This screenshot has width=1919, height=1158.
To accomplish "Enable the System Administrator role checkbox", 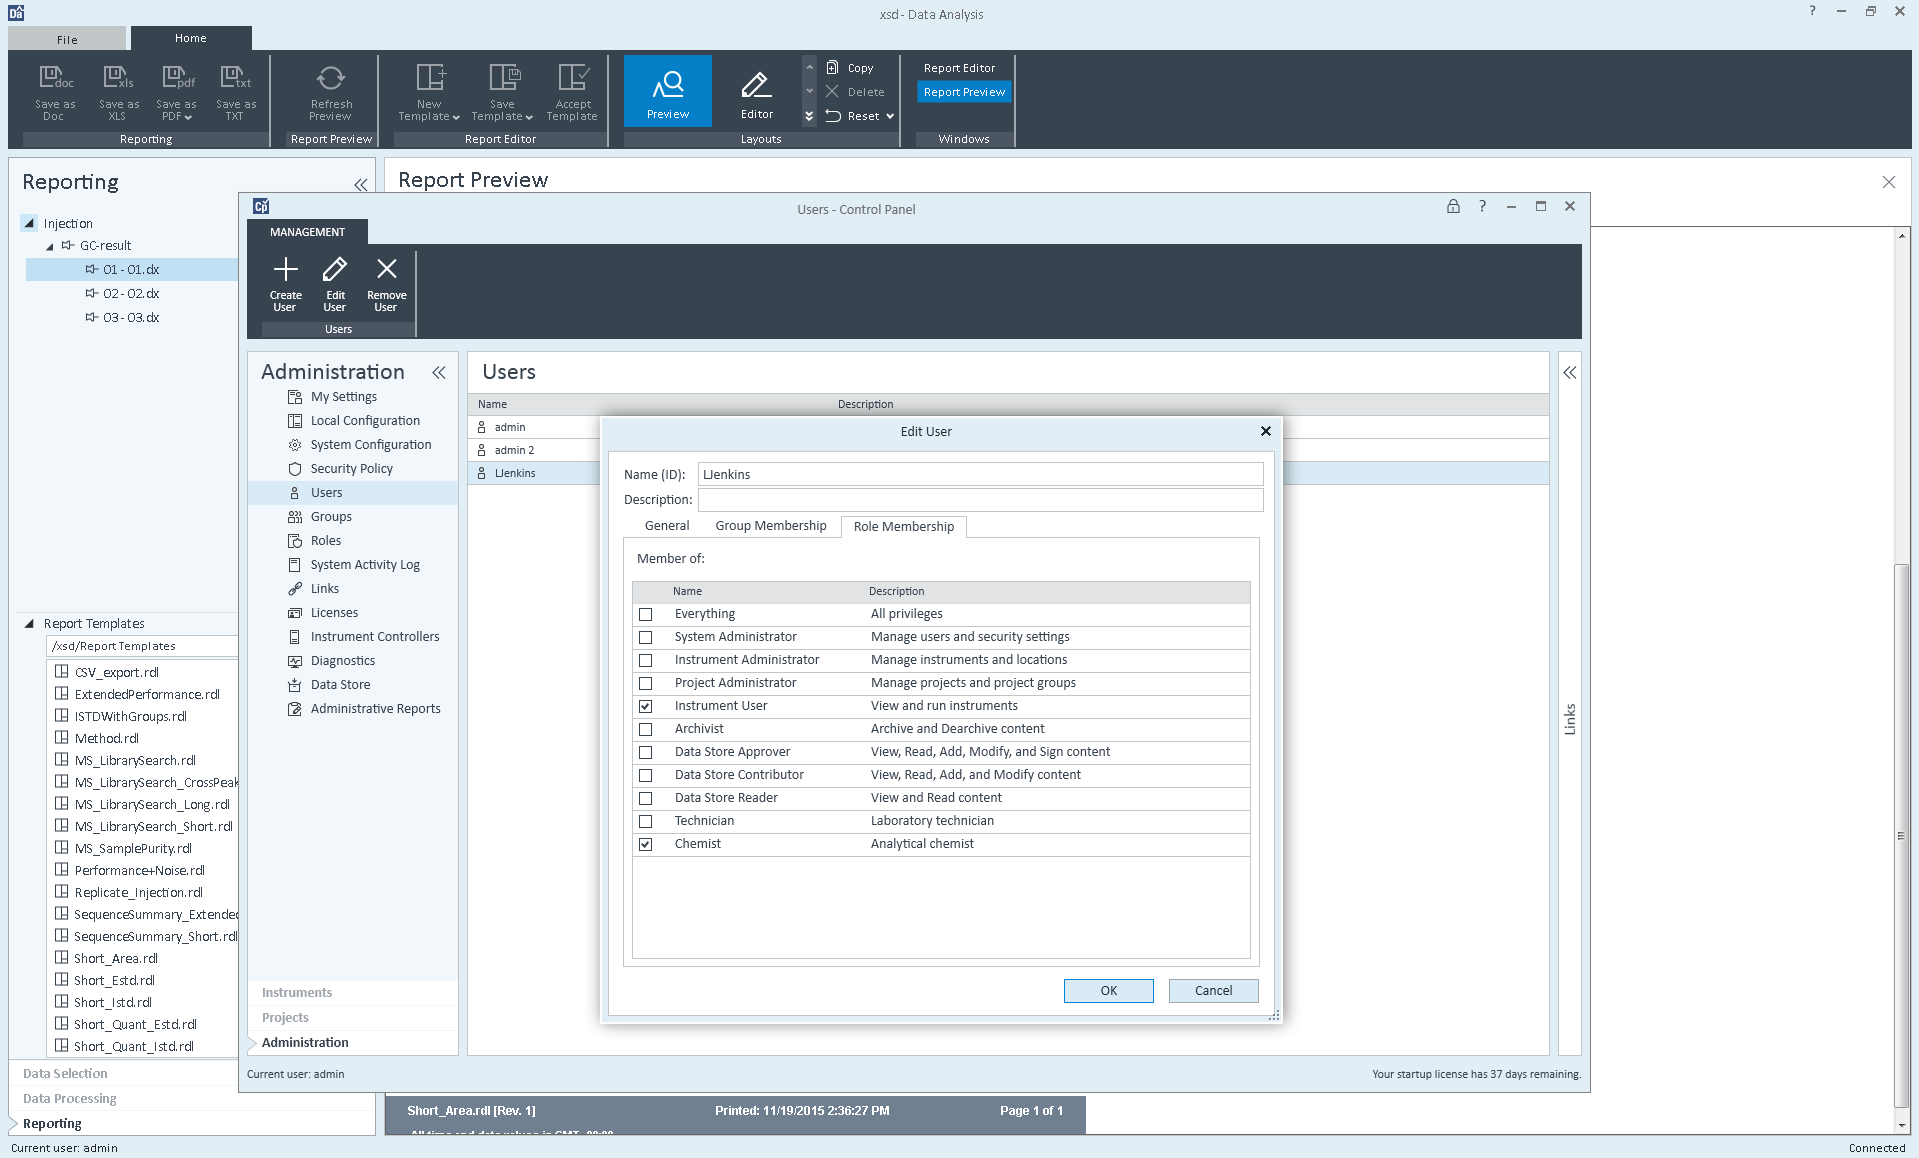I will pos(646,638).
